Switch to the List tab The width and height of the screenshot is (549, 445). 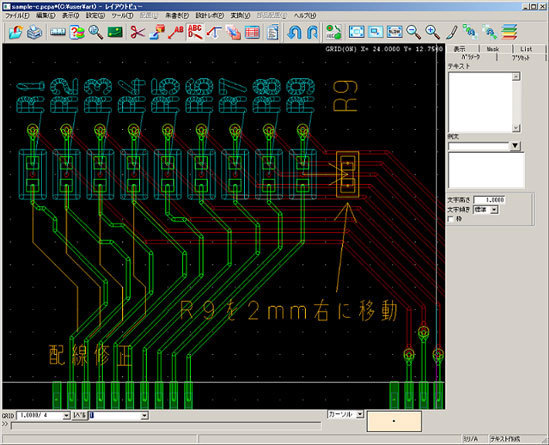[x=526, y=49]
